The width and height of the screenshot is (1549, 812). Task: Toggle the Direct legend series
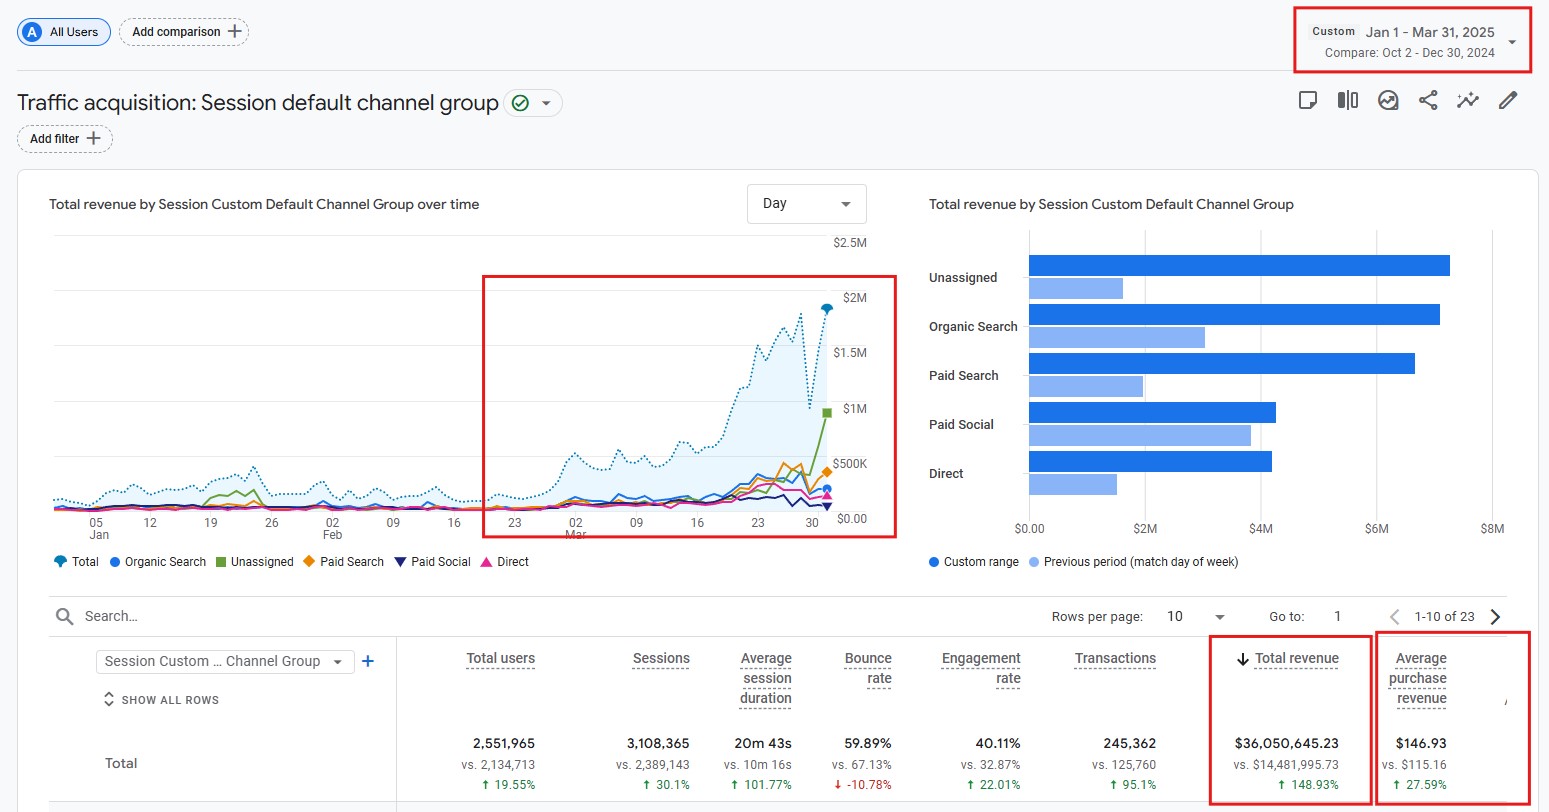[505, 562]
